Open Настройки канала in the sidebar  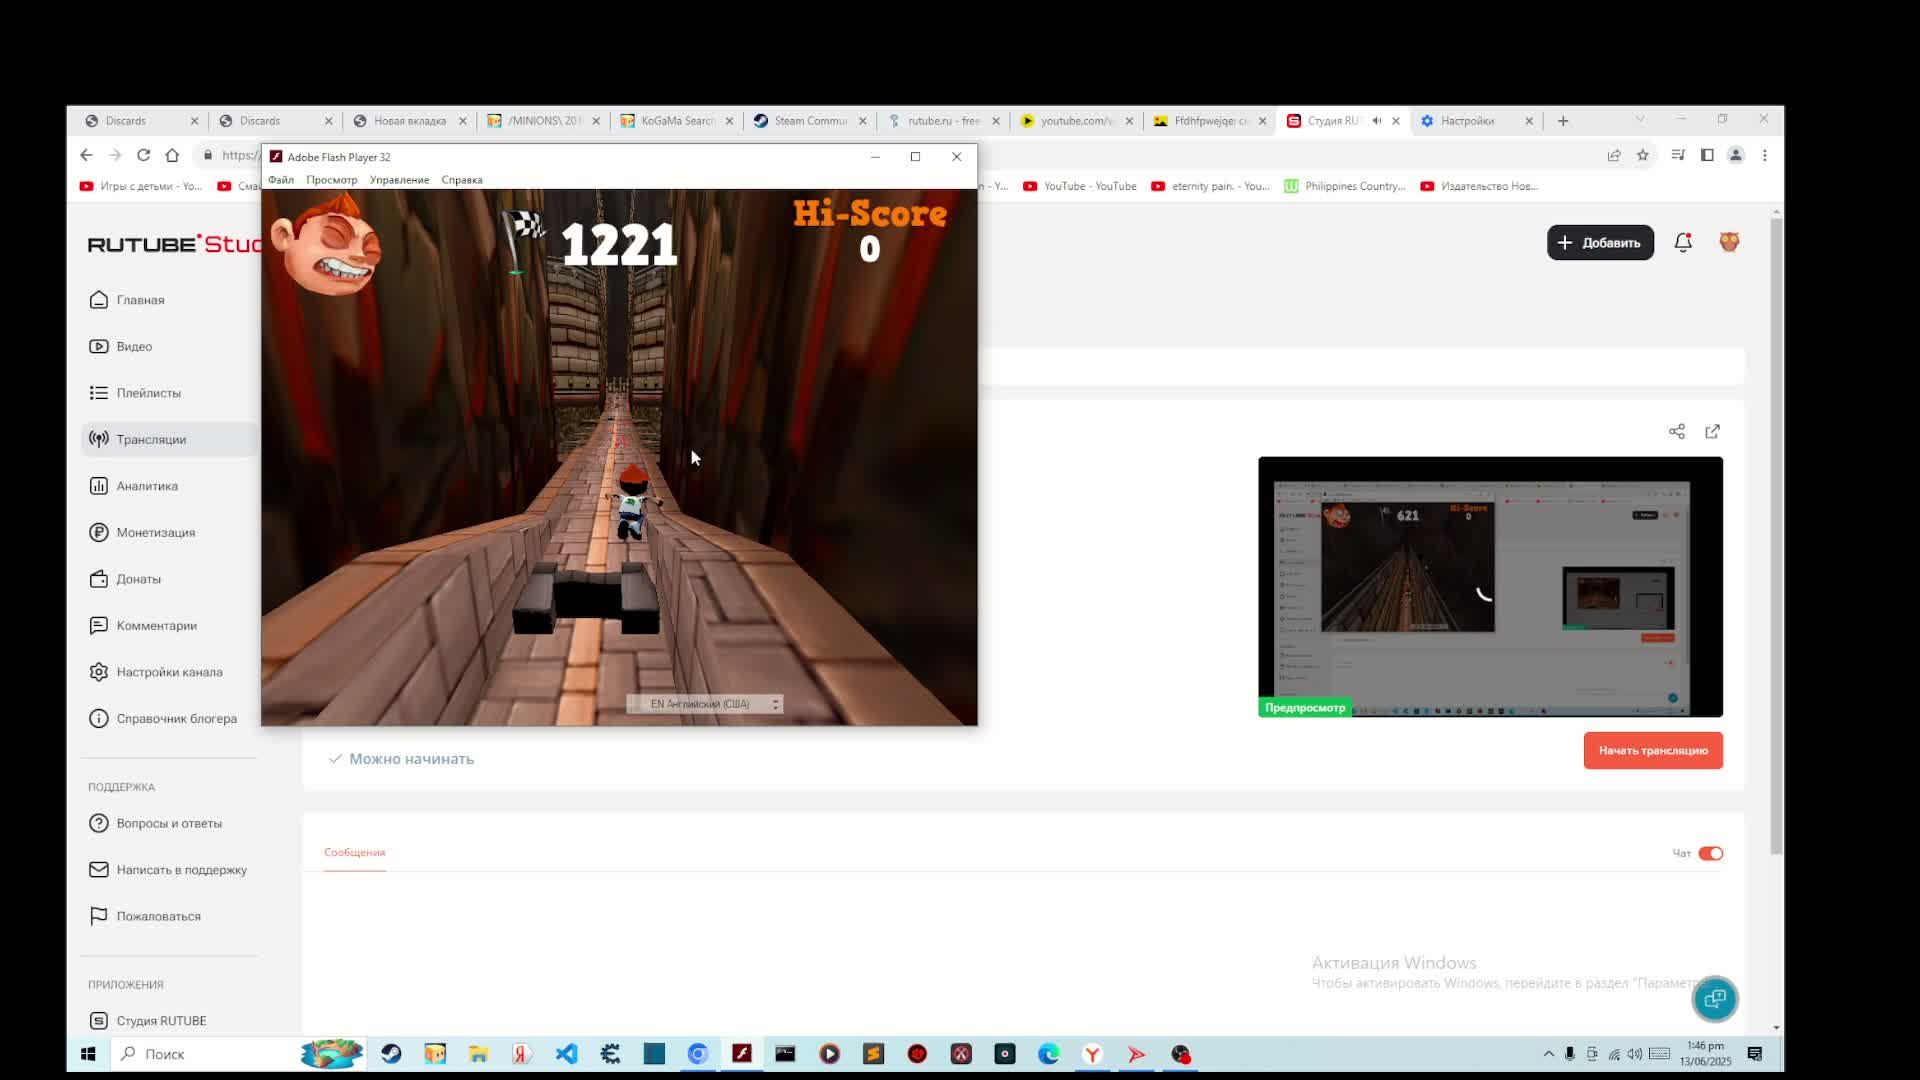click(x=169, y=672)
